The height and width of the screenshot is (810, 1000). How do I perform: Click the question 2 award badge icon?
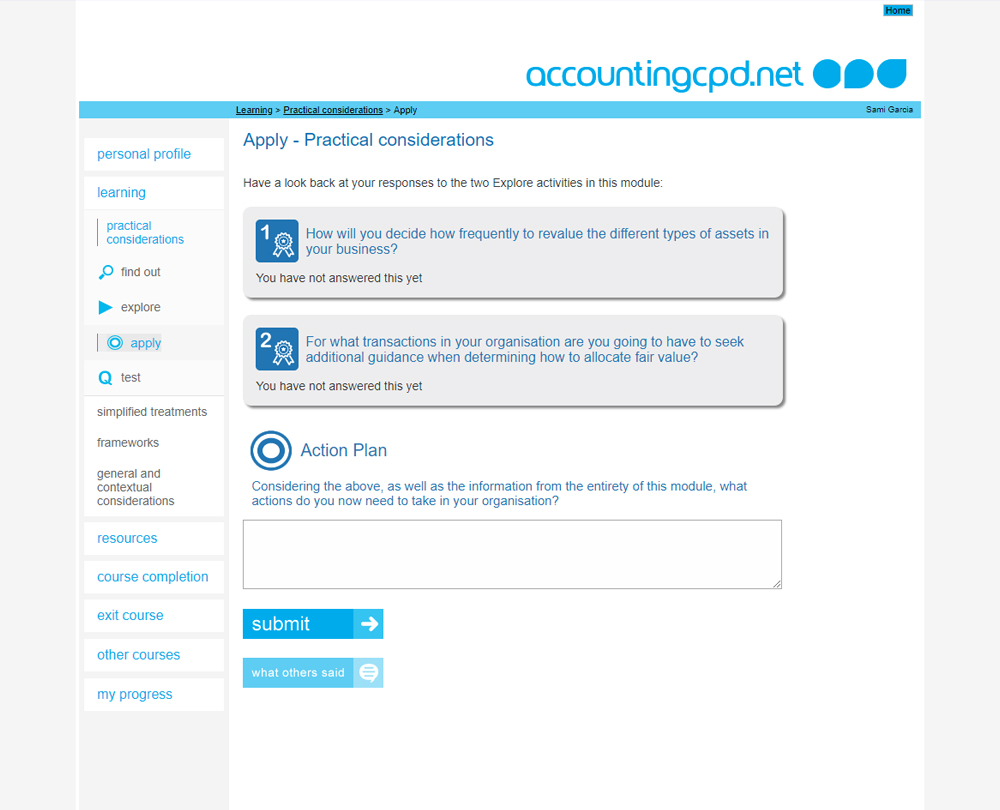click(277, 349)
